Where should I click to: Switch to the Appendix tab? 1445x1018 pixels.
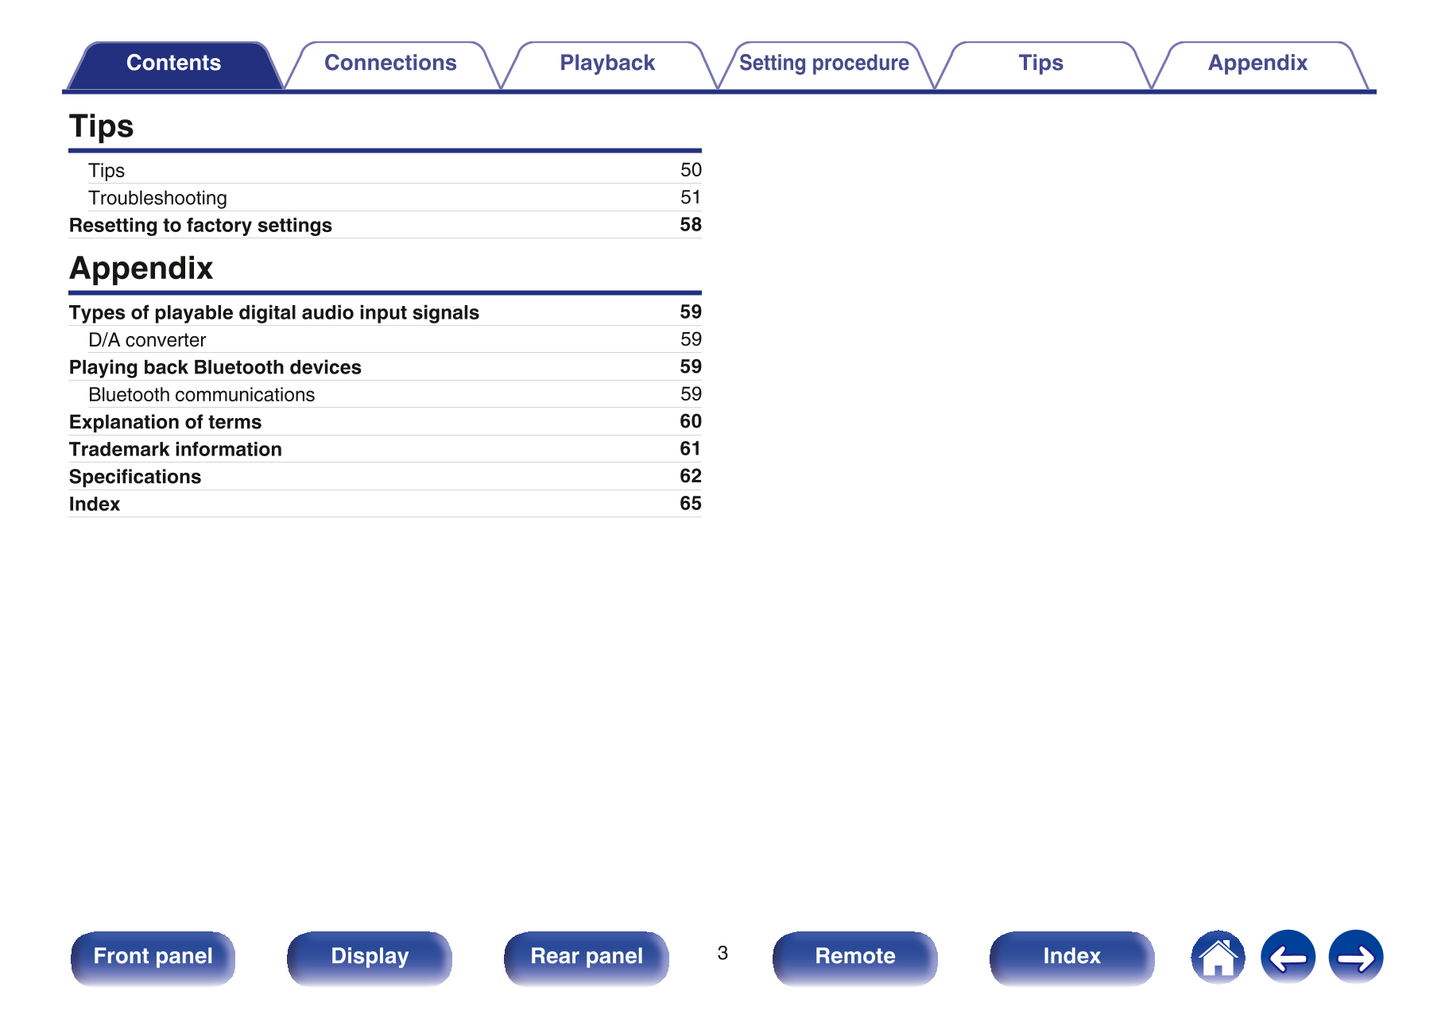1257,63
